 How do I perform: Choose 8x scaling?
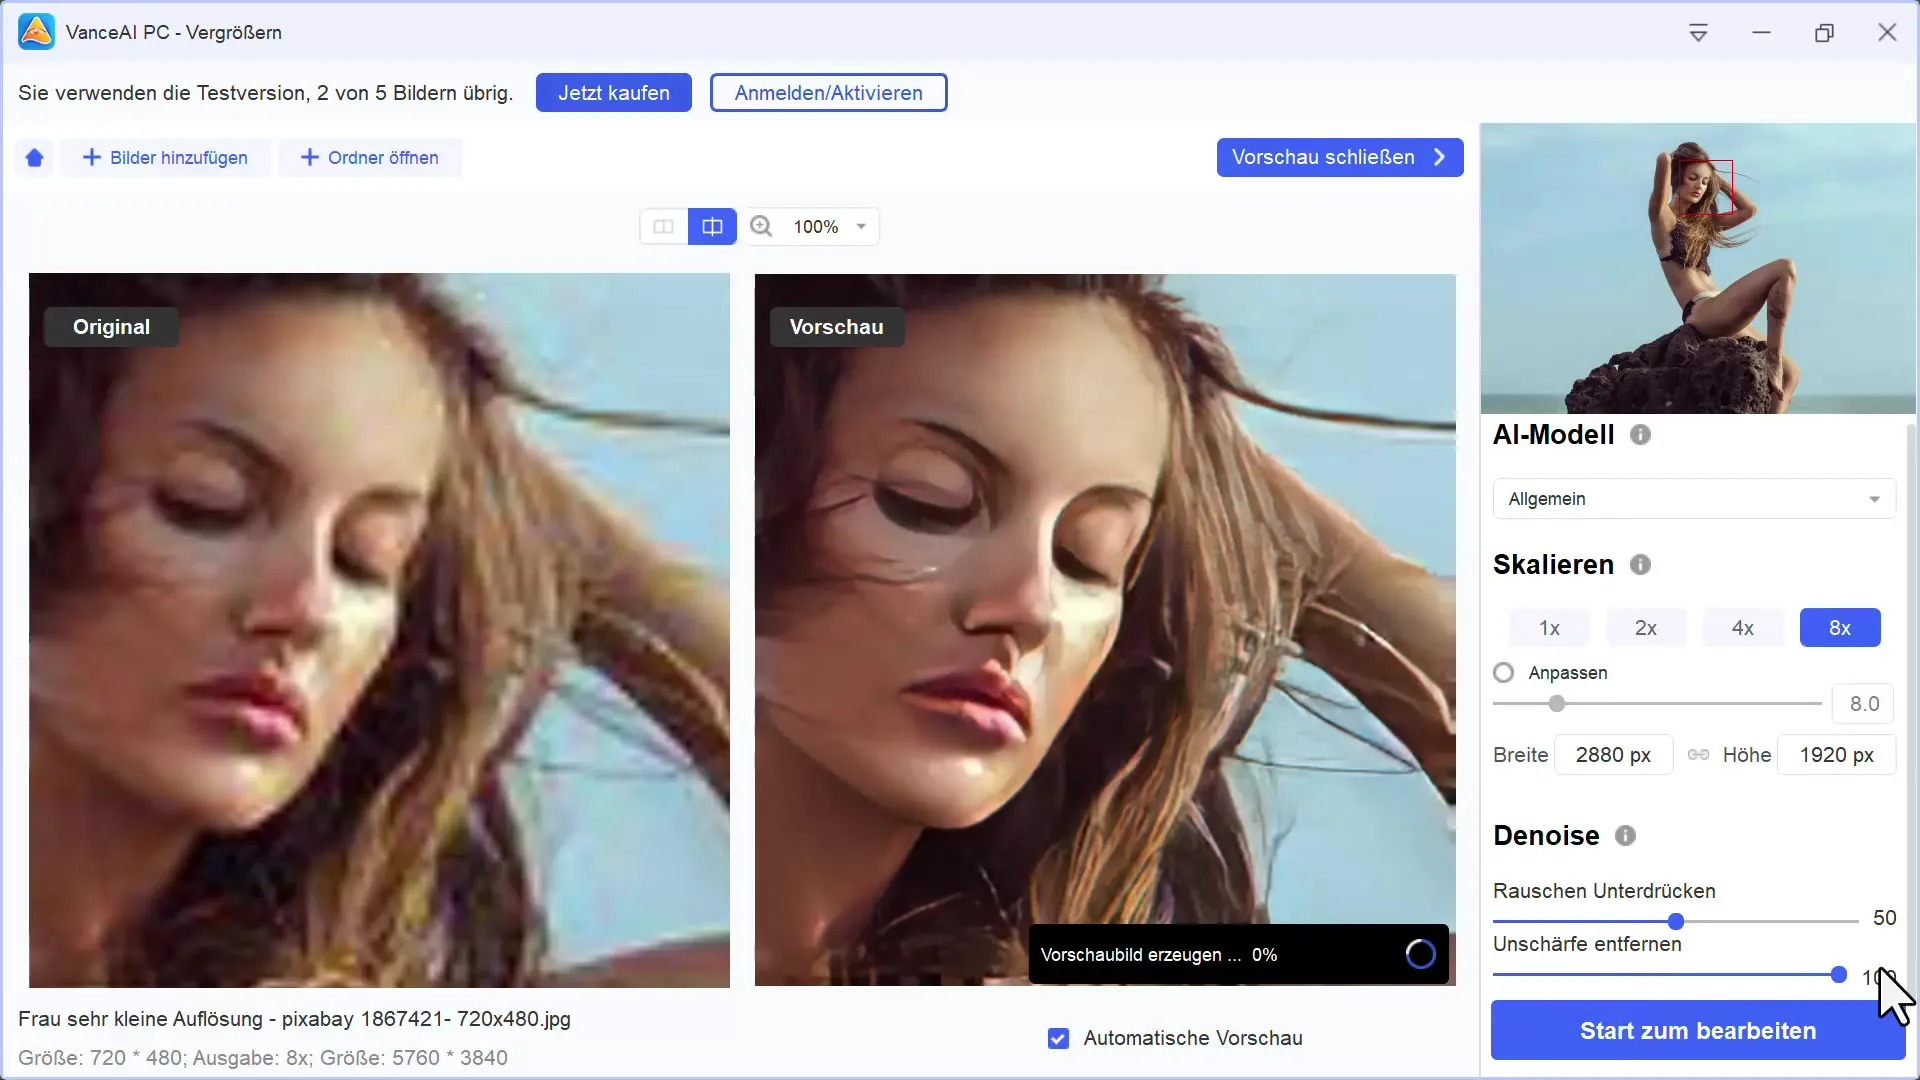coord(1840,628)
